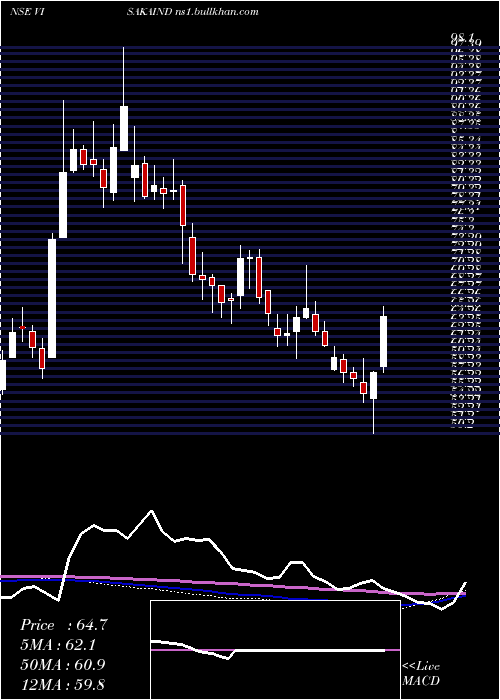Click the '50MA : 60.9' value
This screenshot has width=500, height=700.
(63, 665)
